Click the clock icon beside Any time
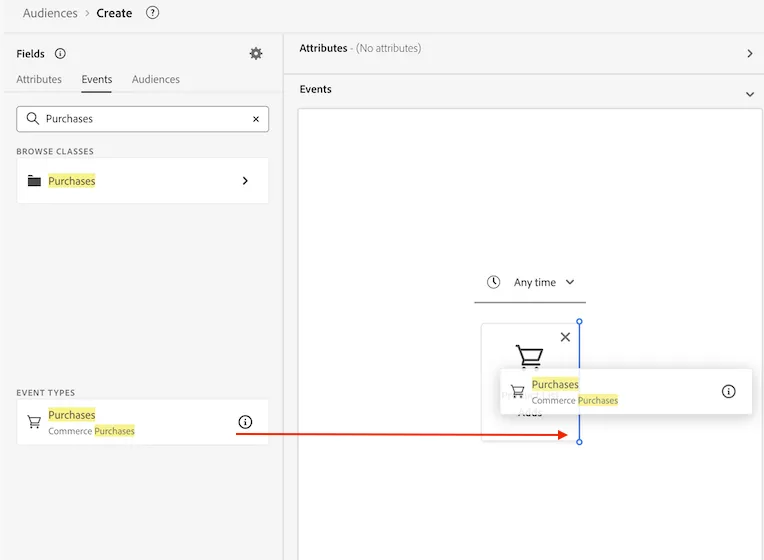 pos(494,282)
